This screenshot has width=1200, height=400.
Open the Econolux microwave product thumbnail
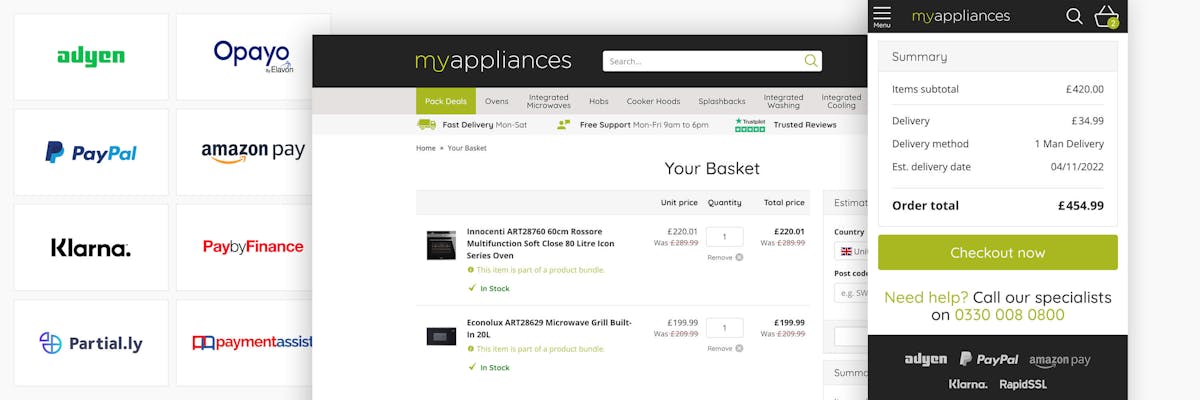(441, 336)
